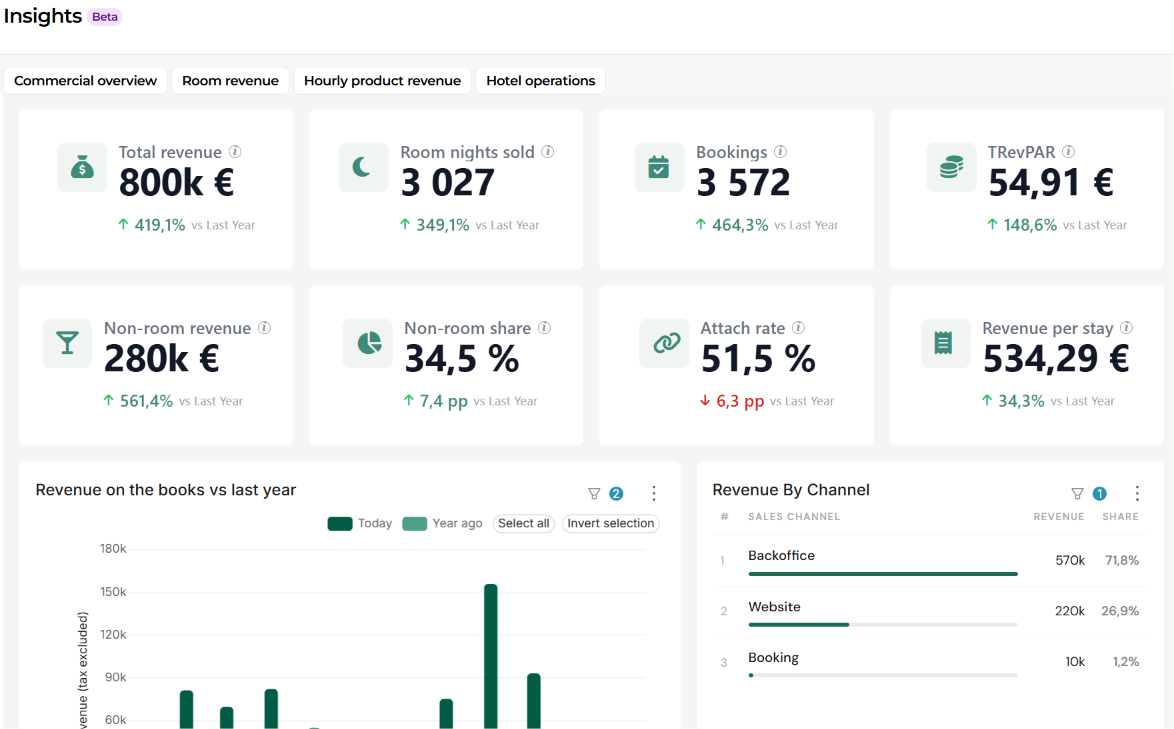Click the Sales Channel column header
1174x729 pixels.
(794, 516)
